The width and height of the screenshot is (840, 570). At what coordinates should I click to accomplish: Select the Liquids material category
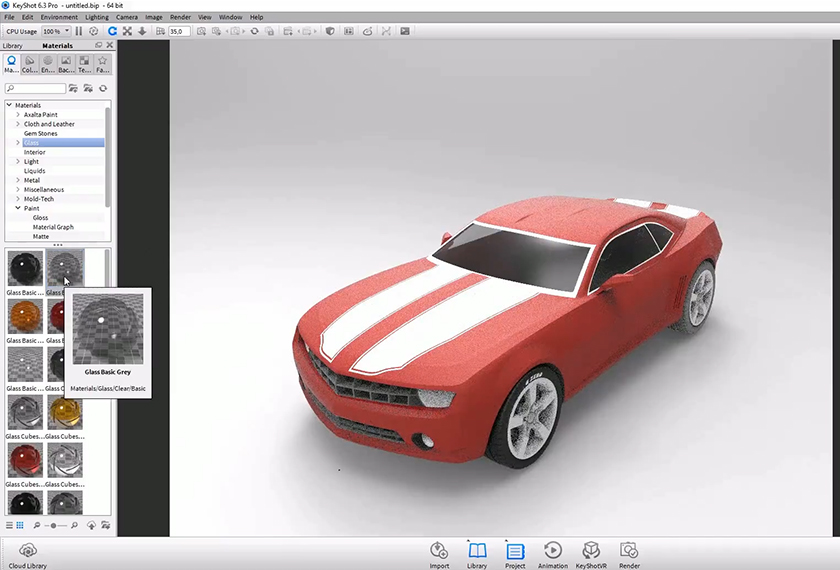(x=34, y=171)
